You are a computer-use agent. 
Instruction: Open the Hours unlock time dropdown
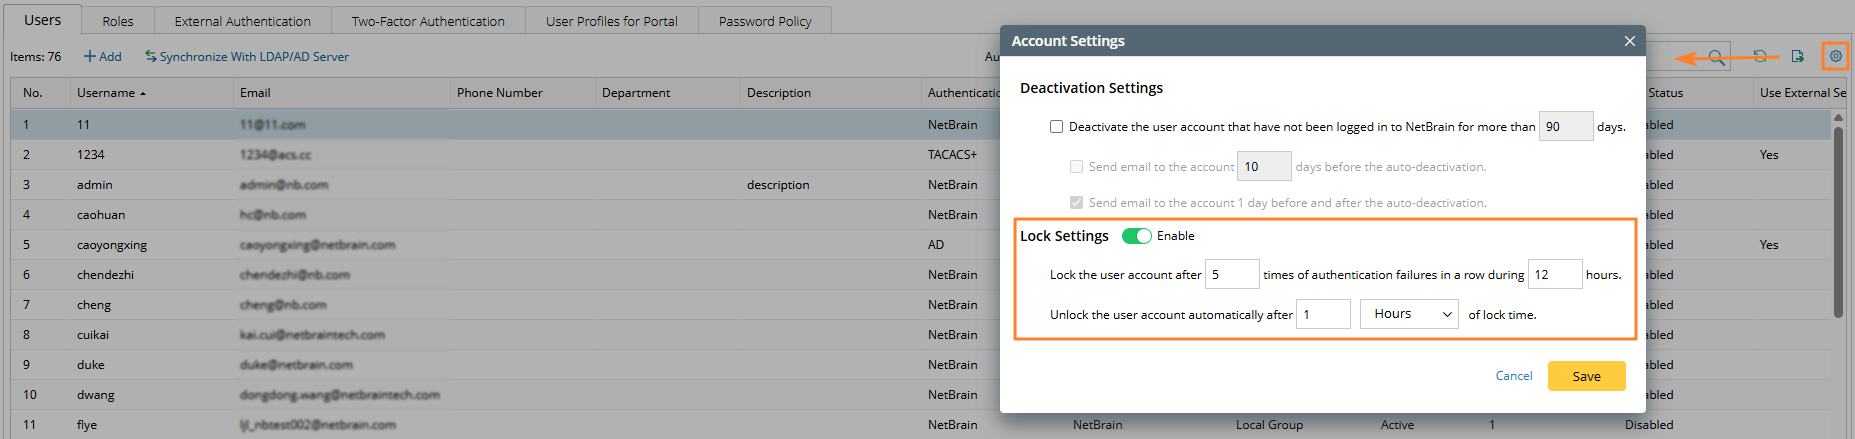tap(1409, 314)
